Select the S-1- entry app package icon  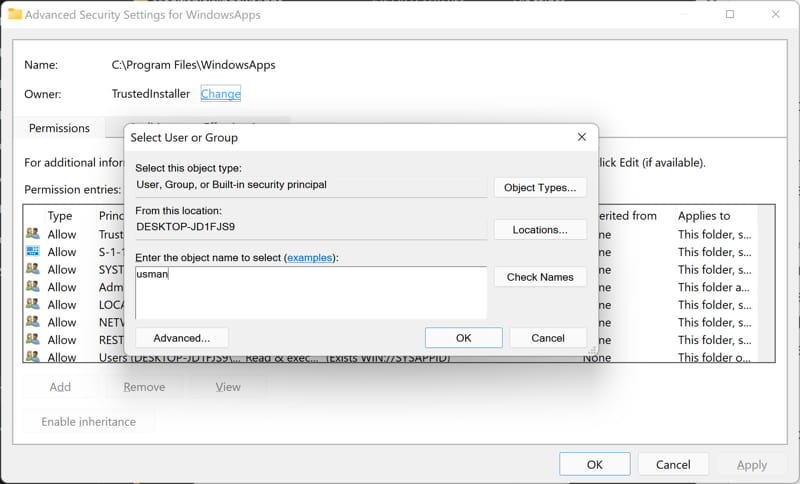click(x=33, y=251)
